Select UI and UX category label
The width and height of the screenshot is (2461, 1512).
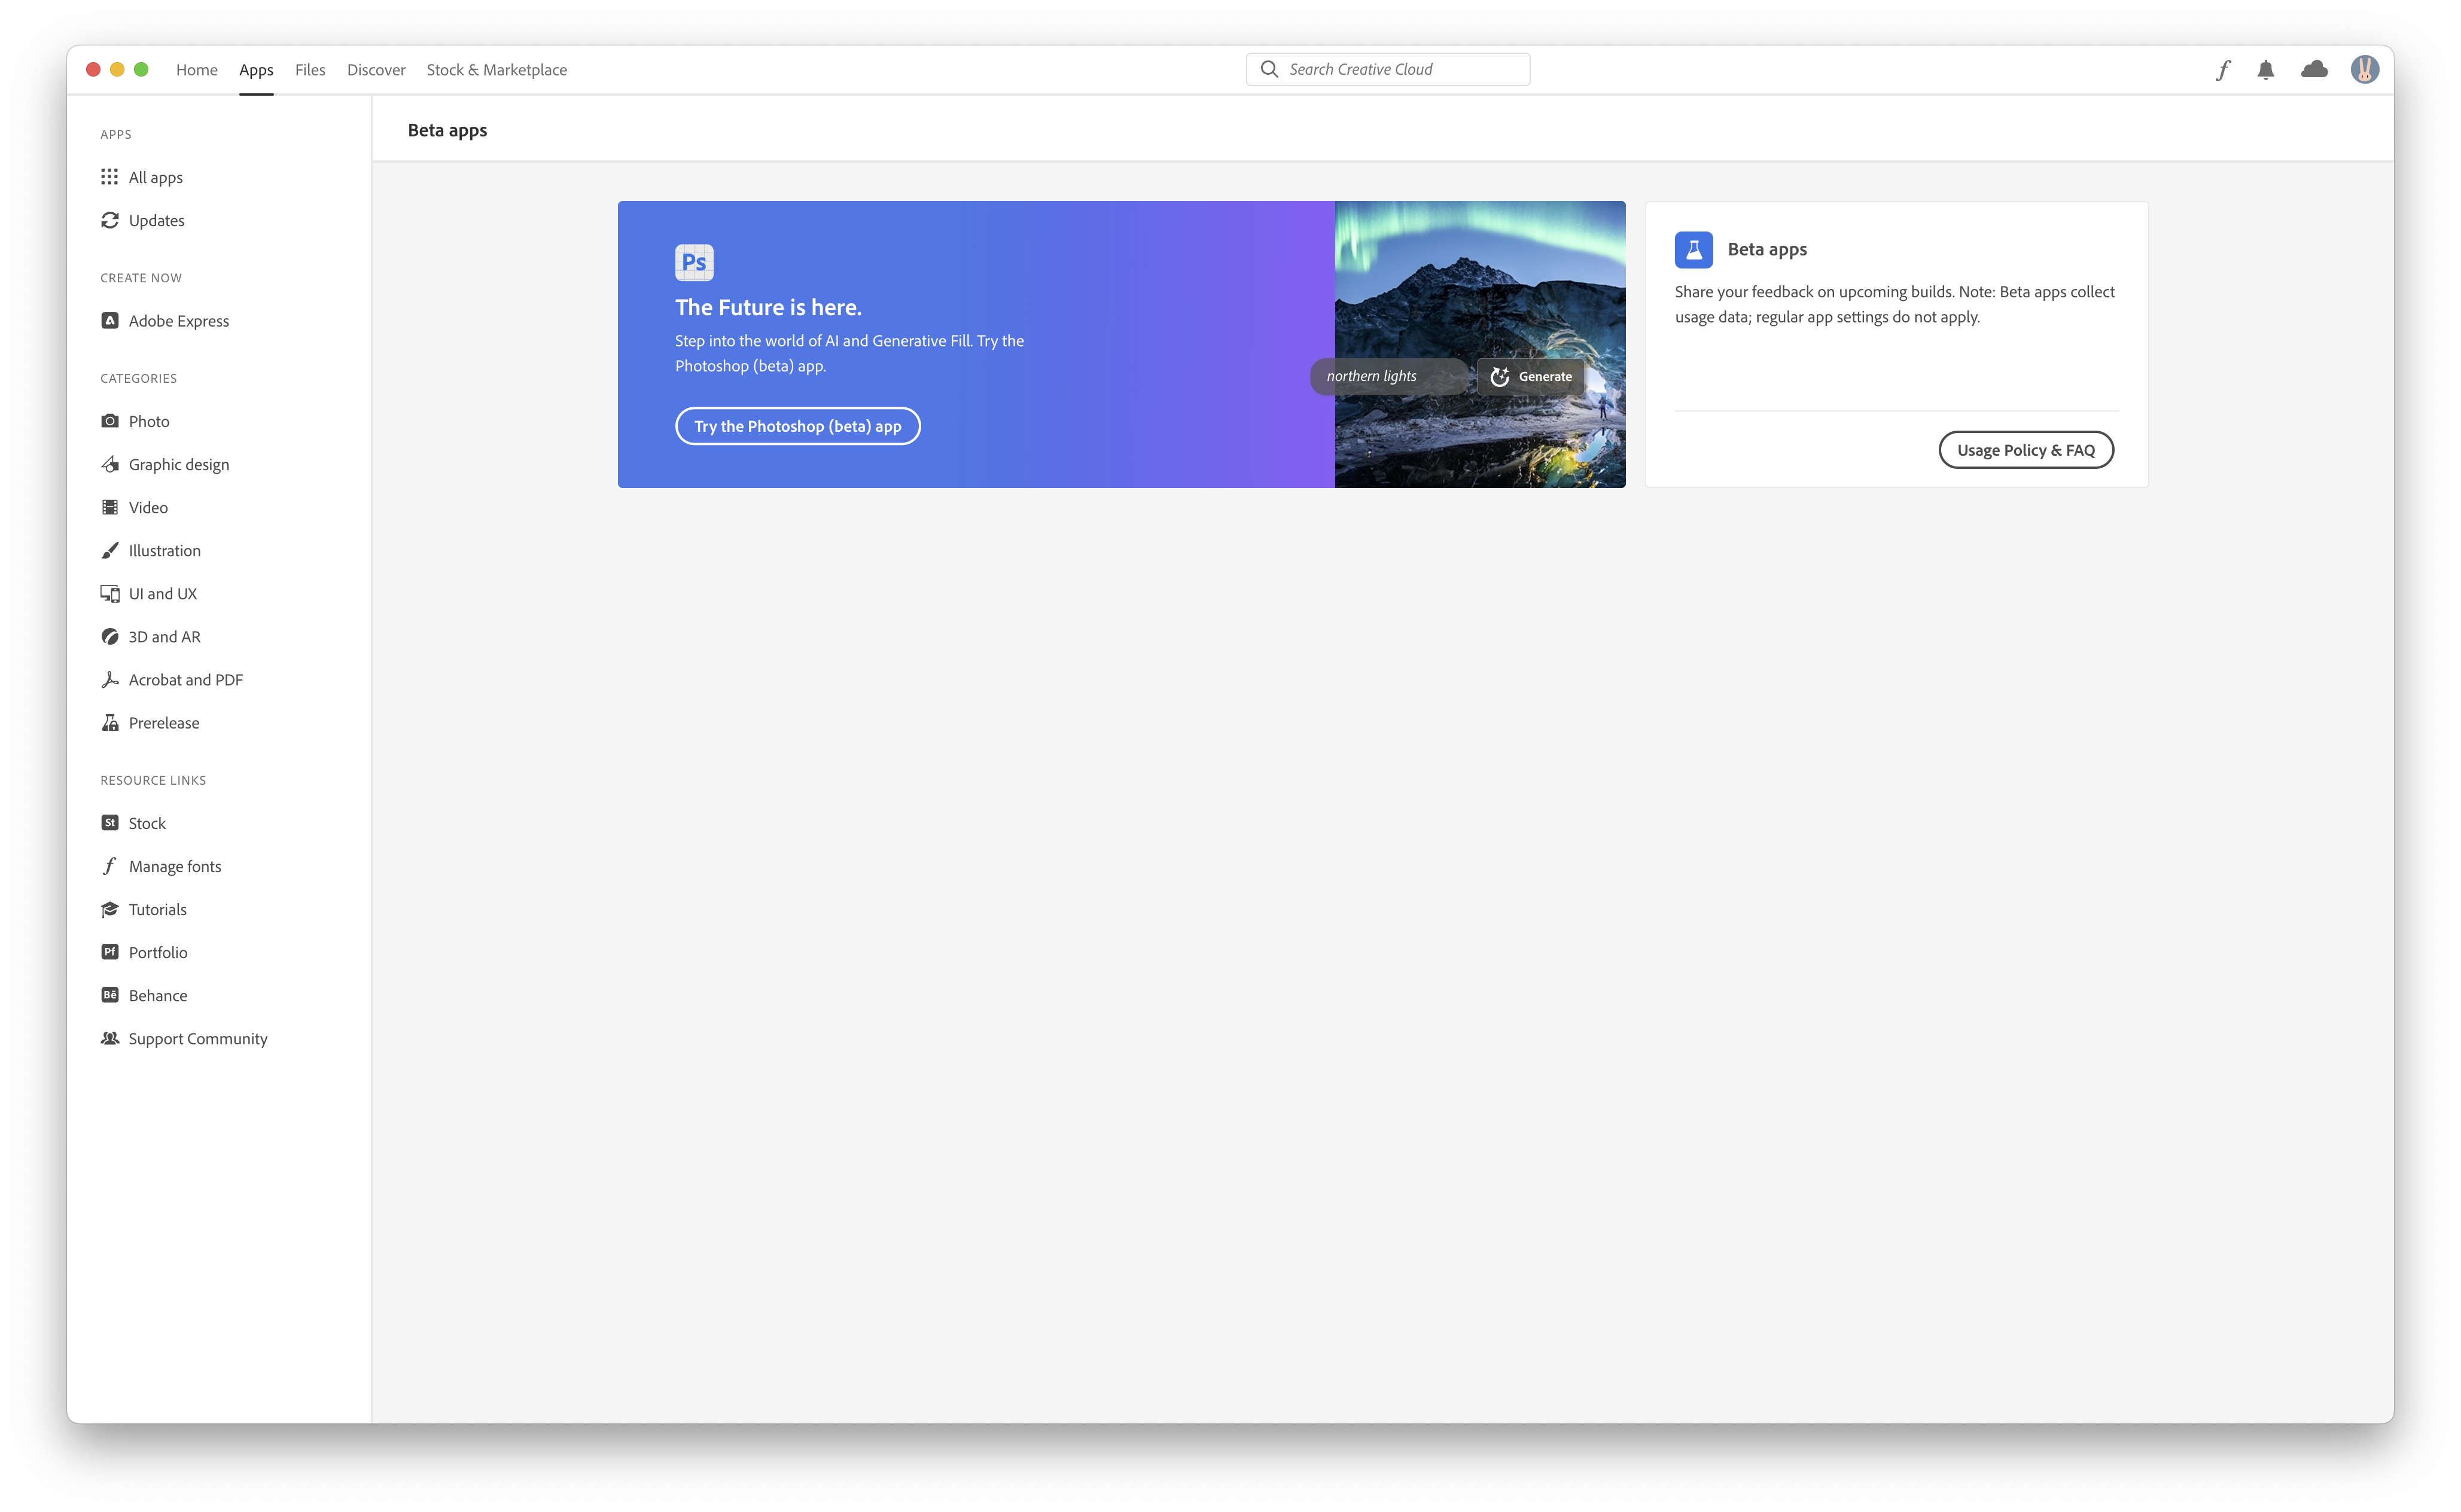click(163, 594)
